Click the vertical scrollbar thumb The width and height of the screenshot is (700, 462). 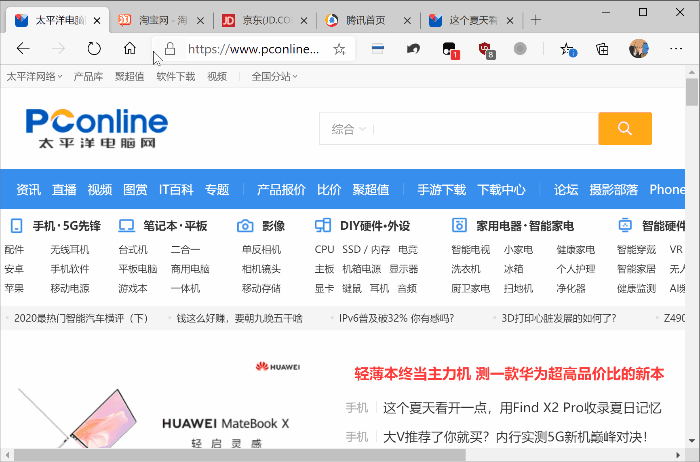pos(692,92)
